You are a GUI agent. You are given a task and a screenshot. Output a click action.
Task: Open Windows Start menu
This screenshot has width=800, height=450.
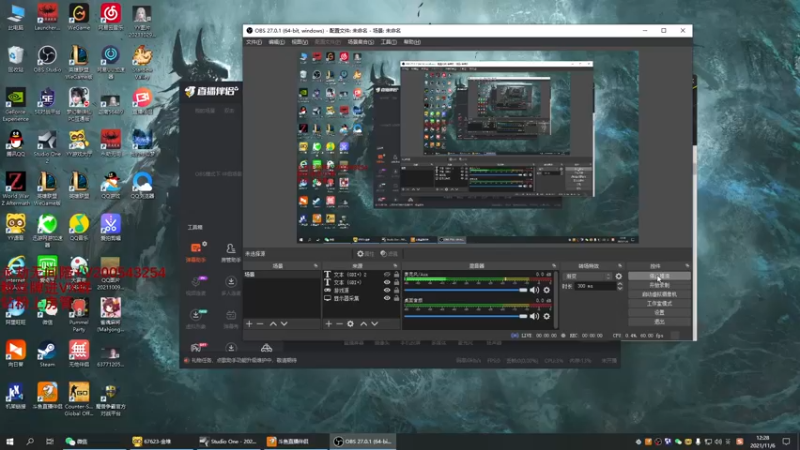10,441
